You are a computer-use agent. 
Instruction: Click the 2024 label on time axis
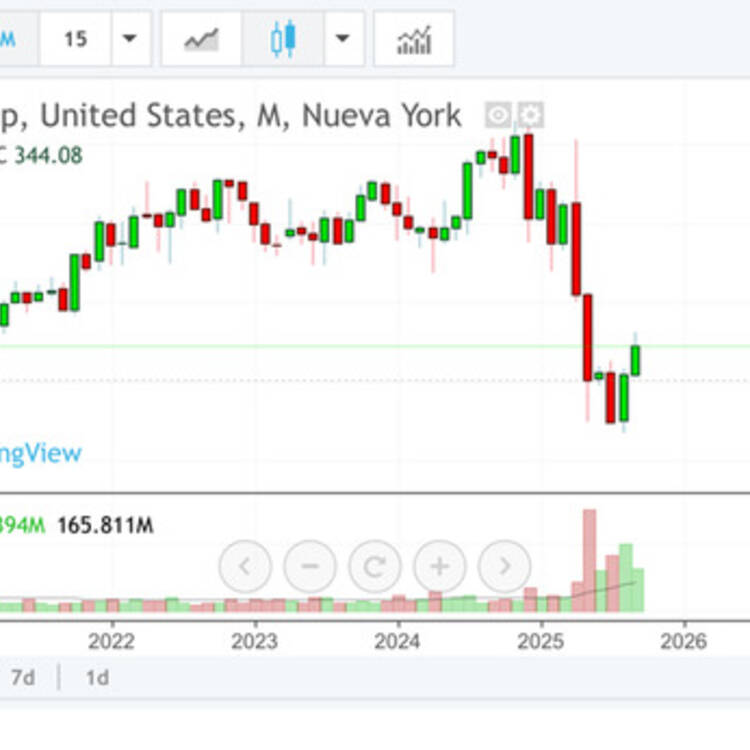point(397,640)
